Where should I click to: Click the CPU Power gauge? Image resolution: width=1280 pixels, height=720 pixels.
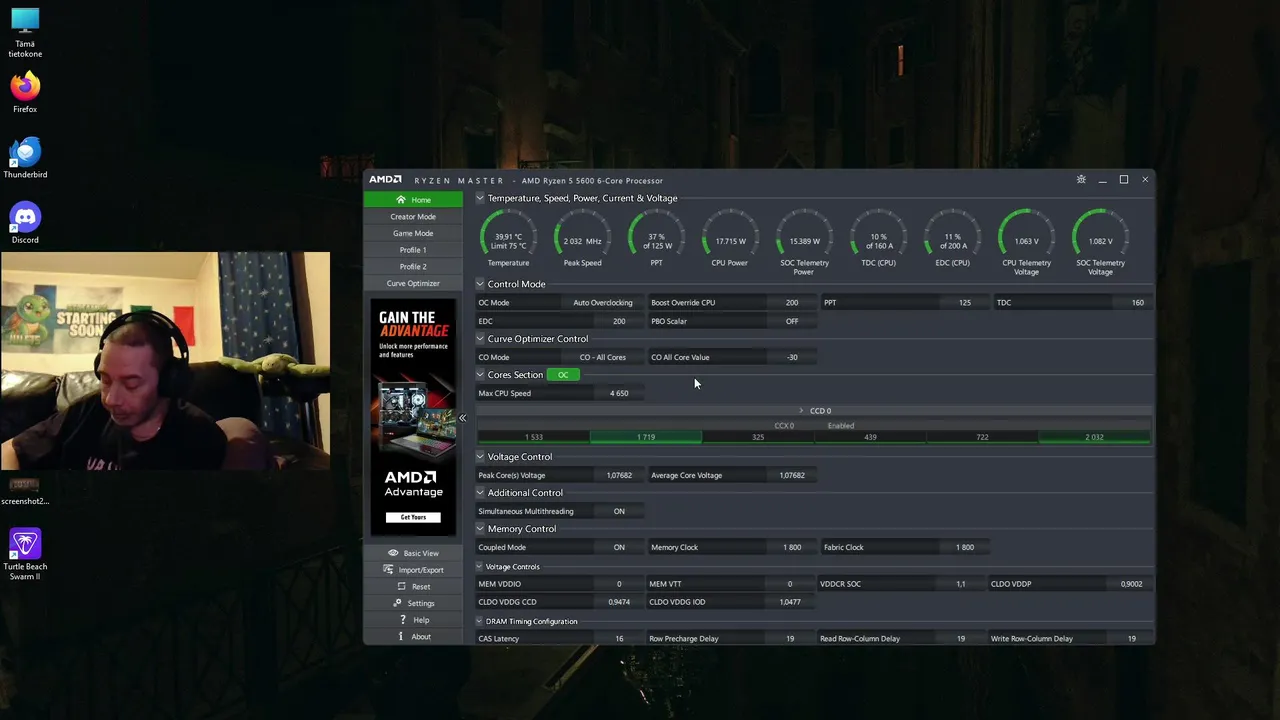pos(730,238)
